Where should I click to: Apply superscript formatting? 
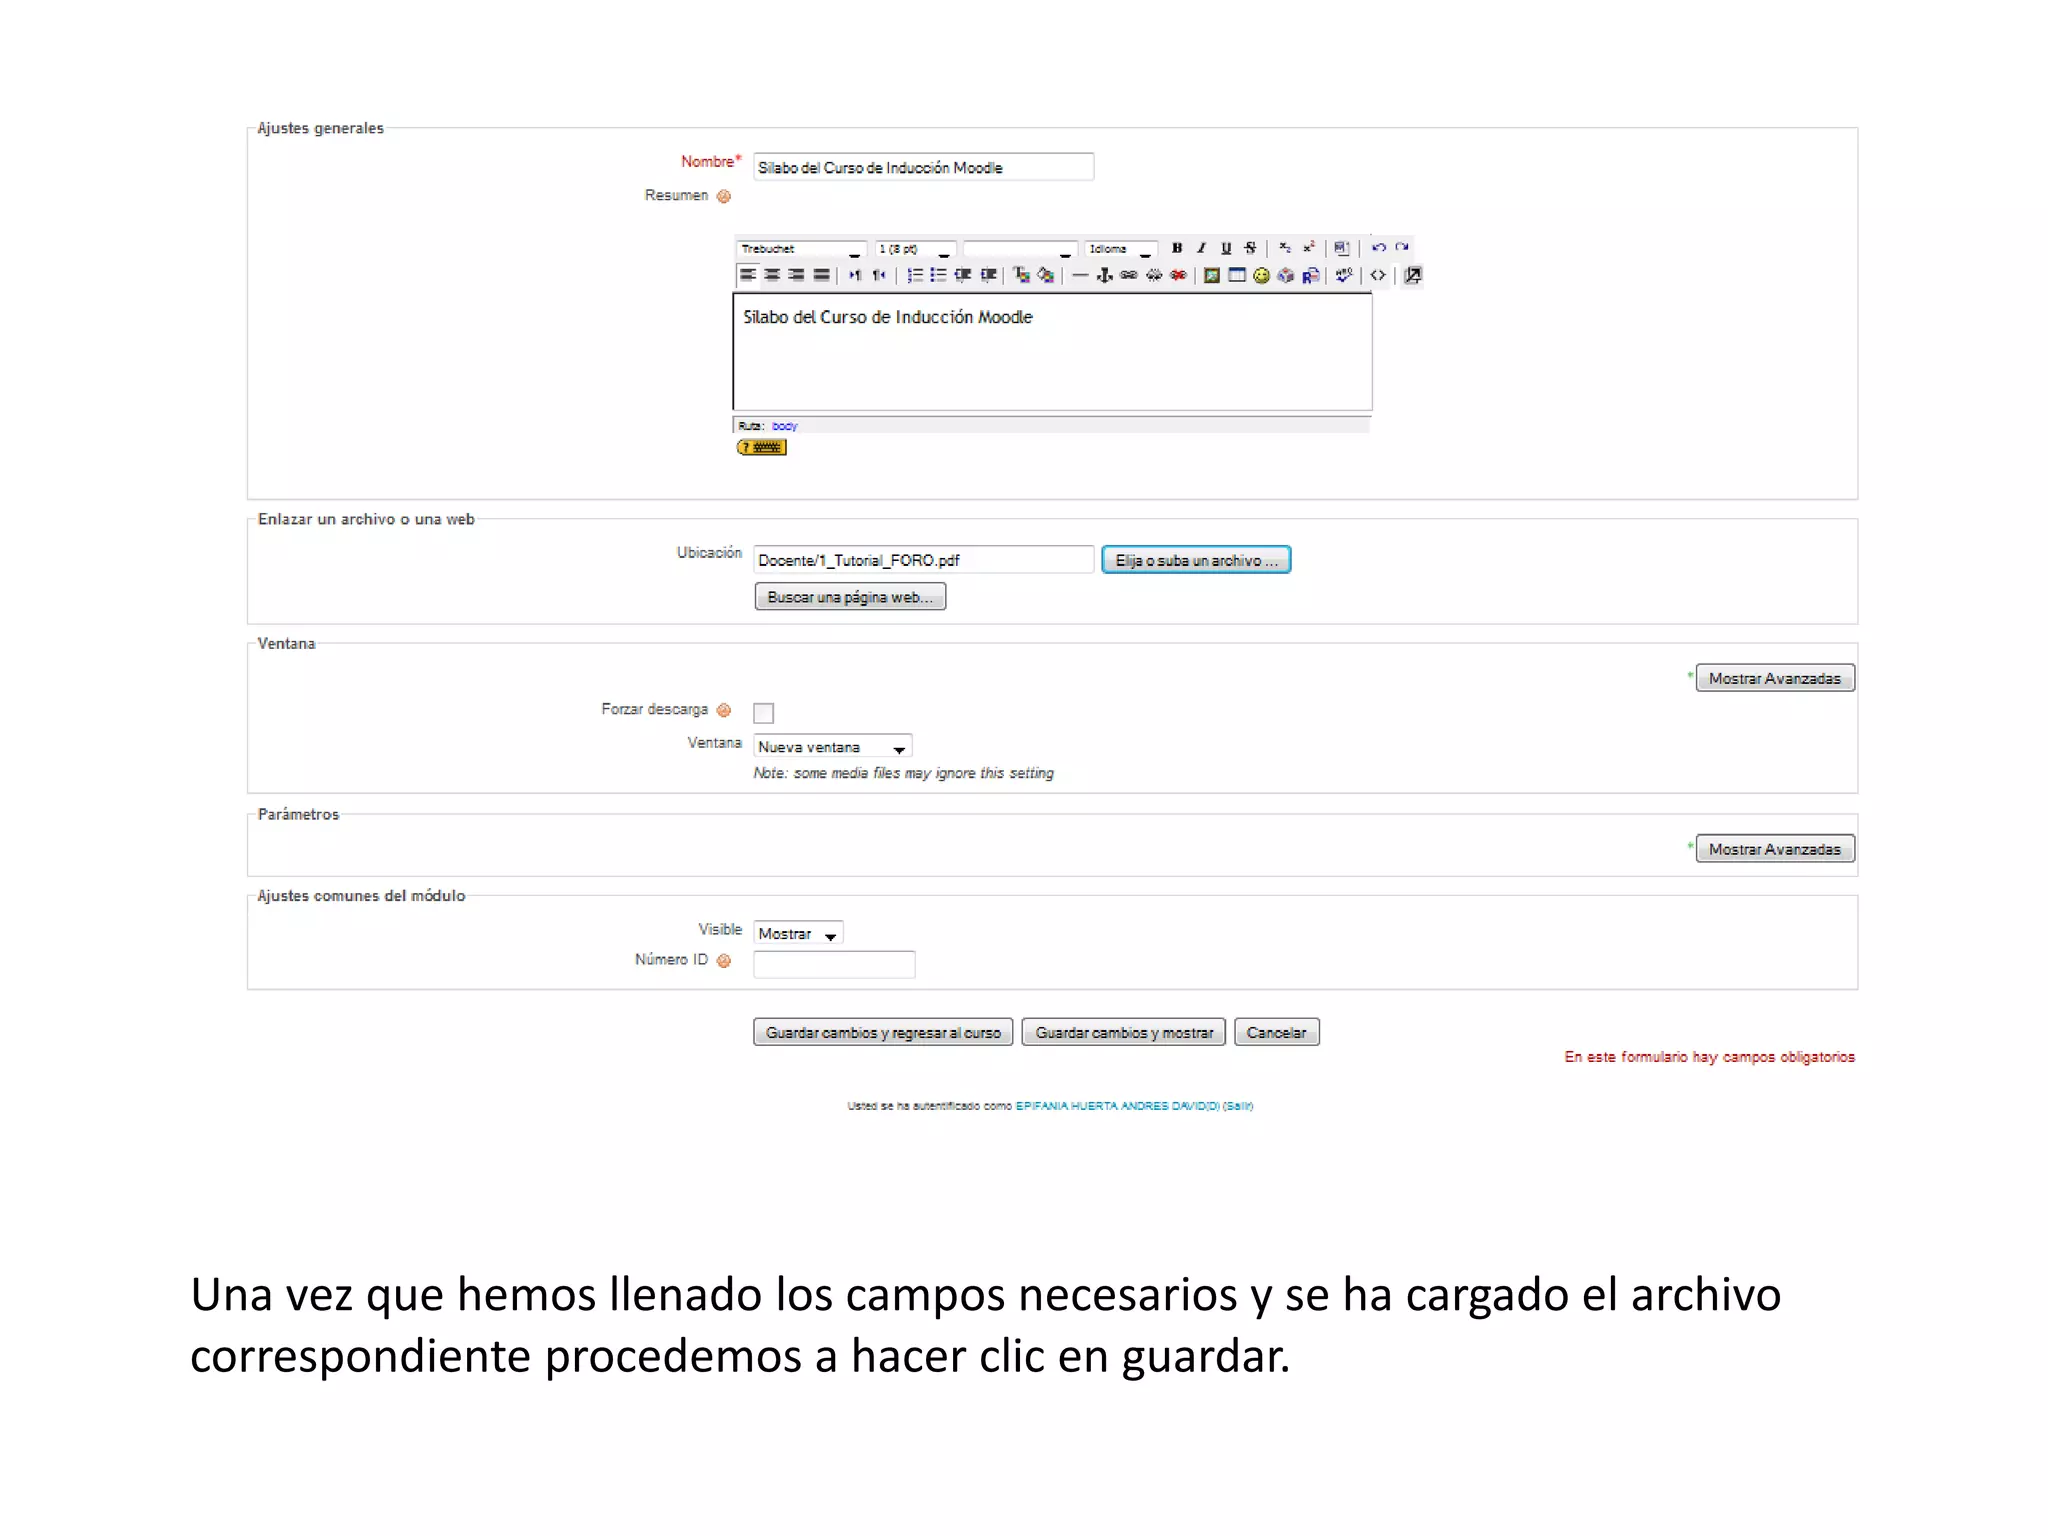1309,248
